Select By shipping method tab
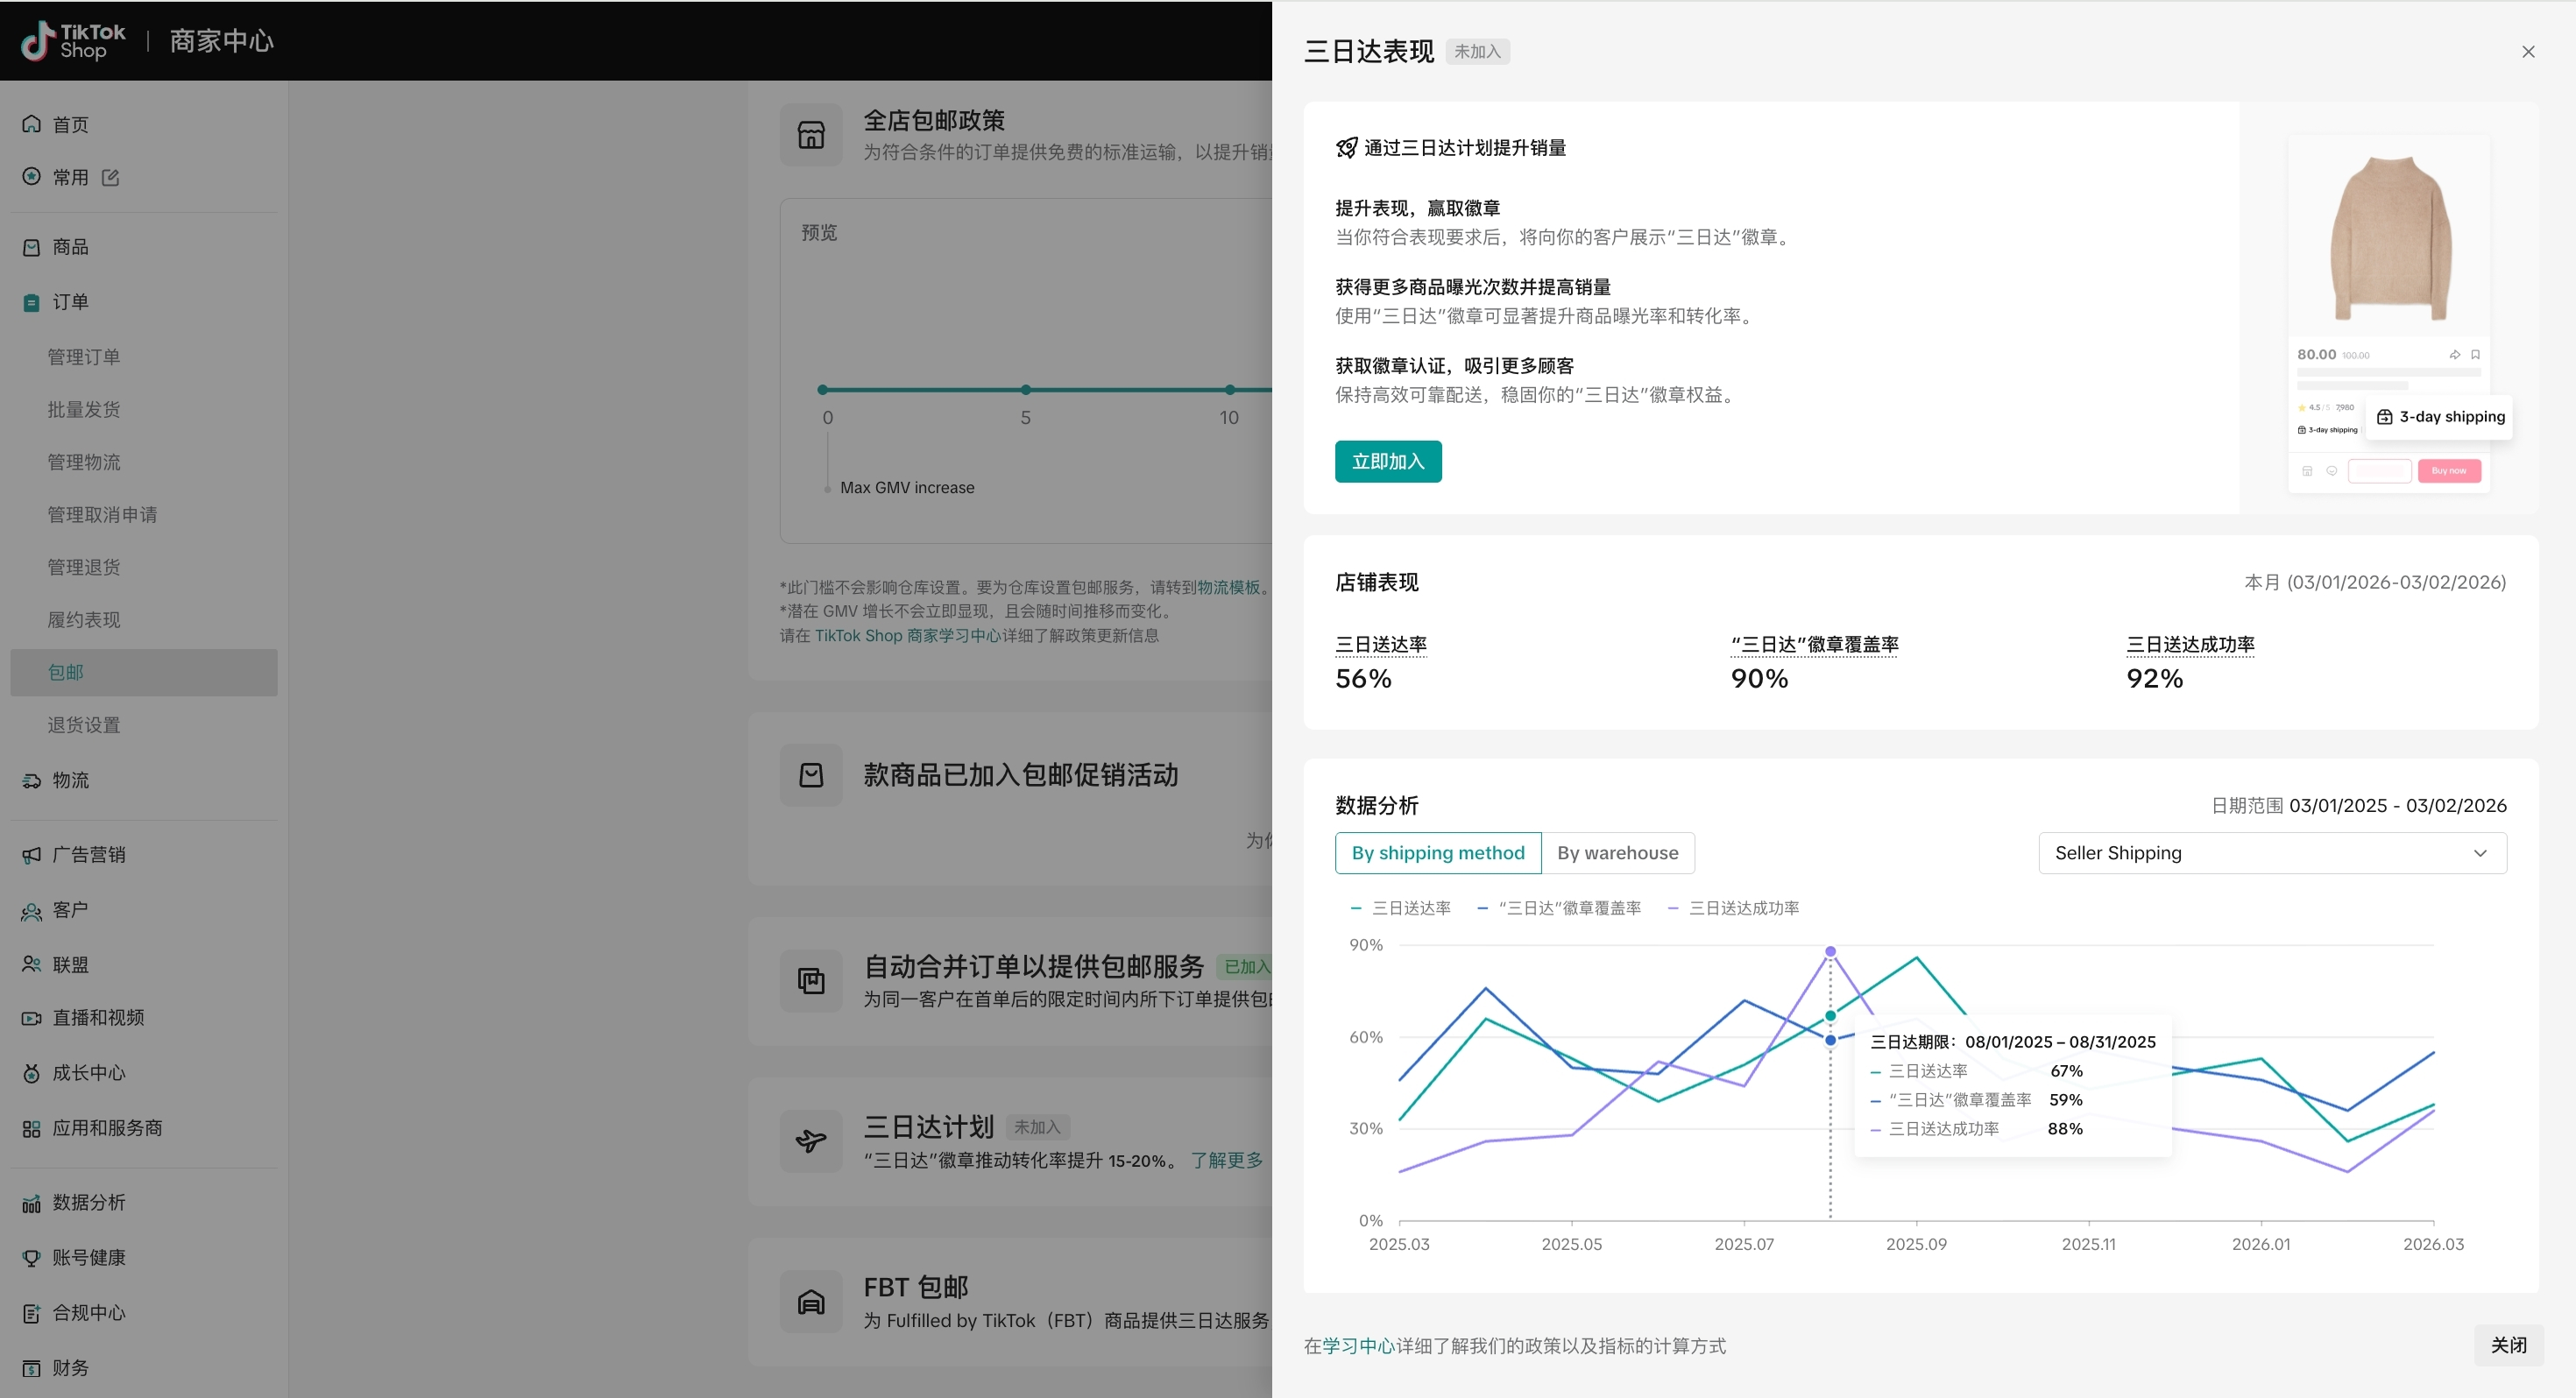The height and width of the screenshot is (1398, 2576). (1437, 853)
